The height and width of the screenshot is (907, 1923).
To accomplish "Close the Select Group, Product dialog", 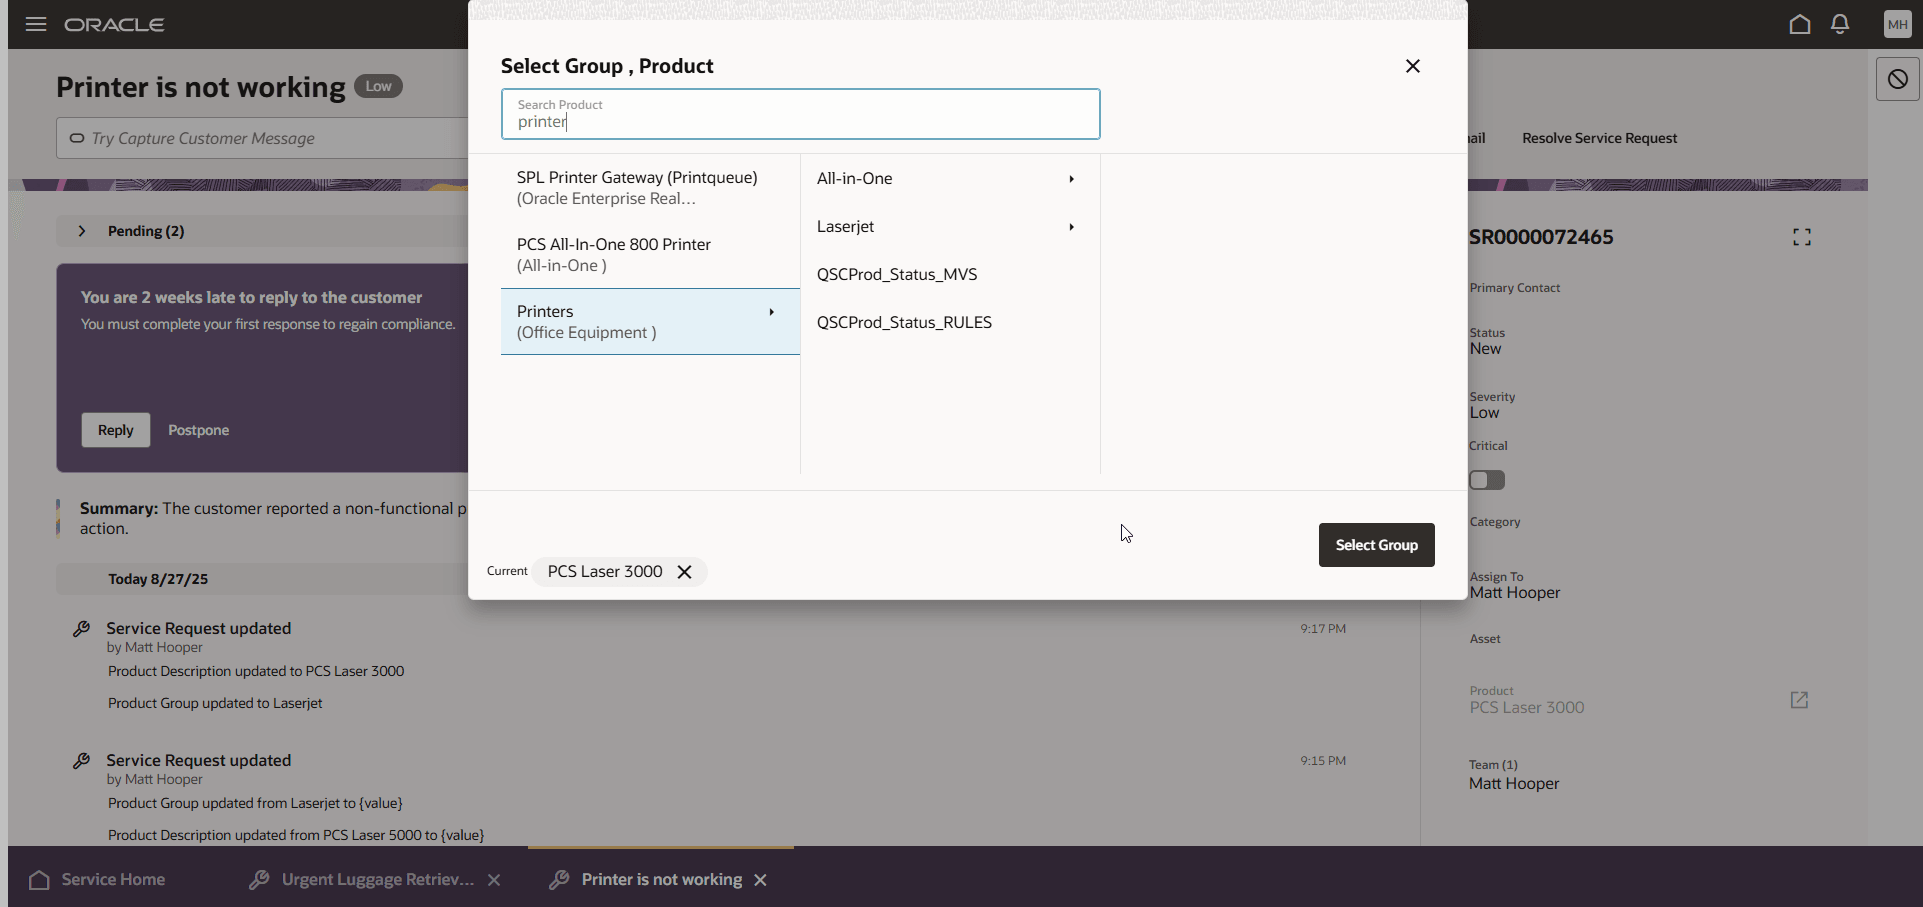I will click(x=1413, y=66).
